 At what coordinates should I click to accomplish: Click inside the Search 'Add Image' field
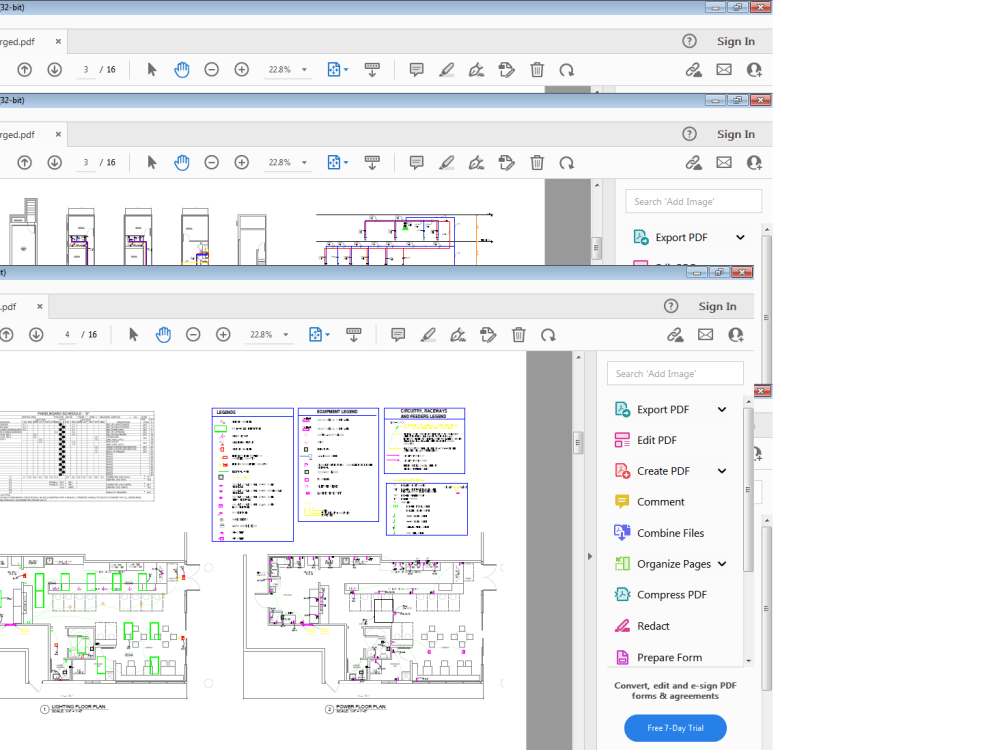pos(674,372)
